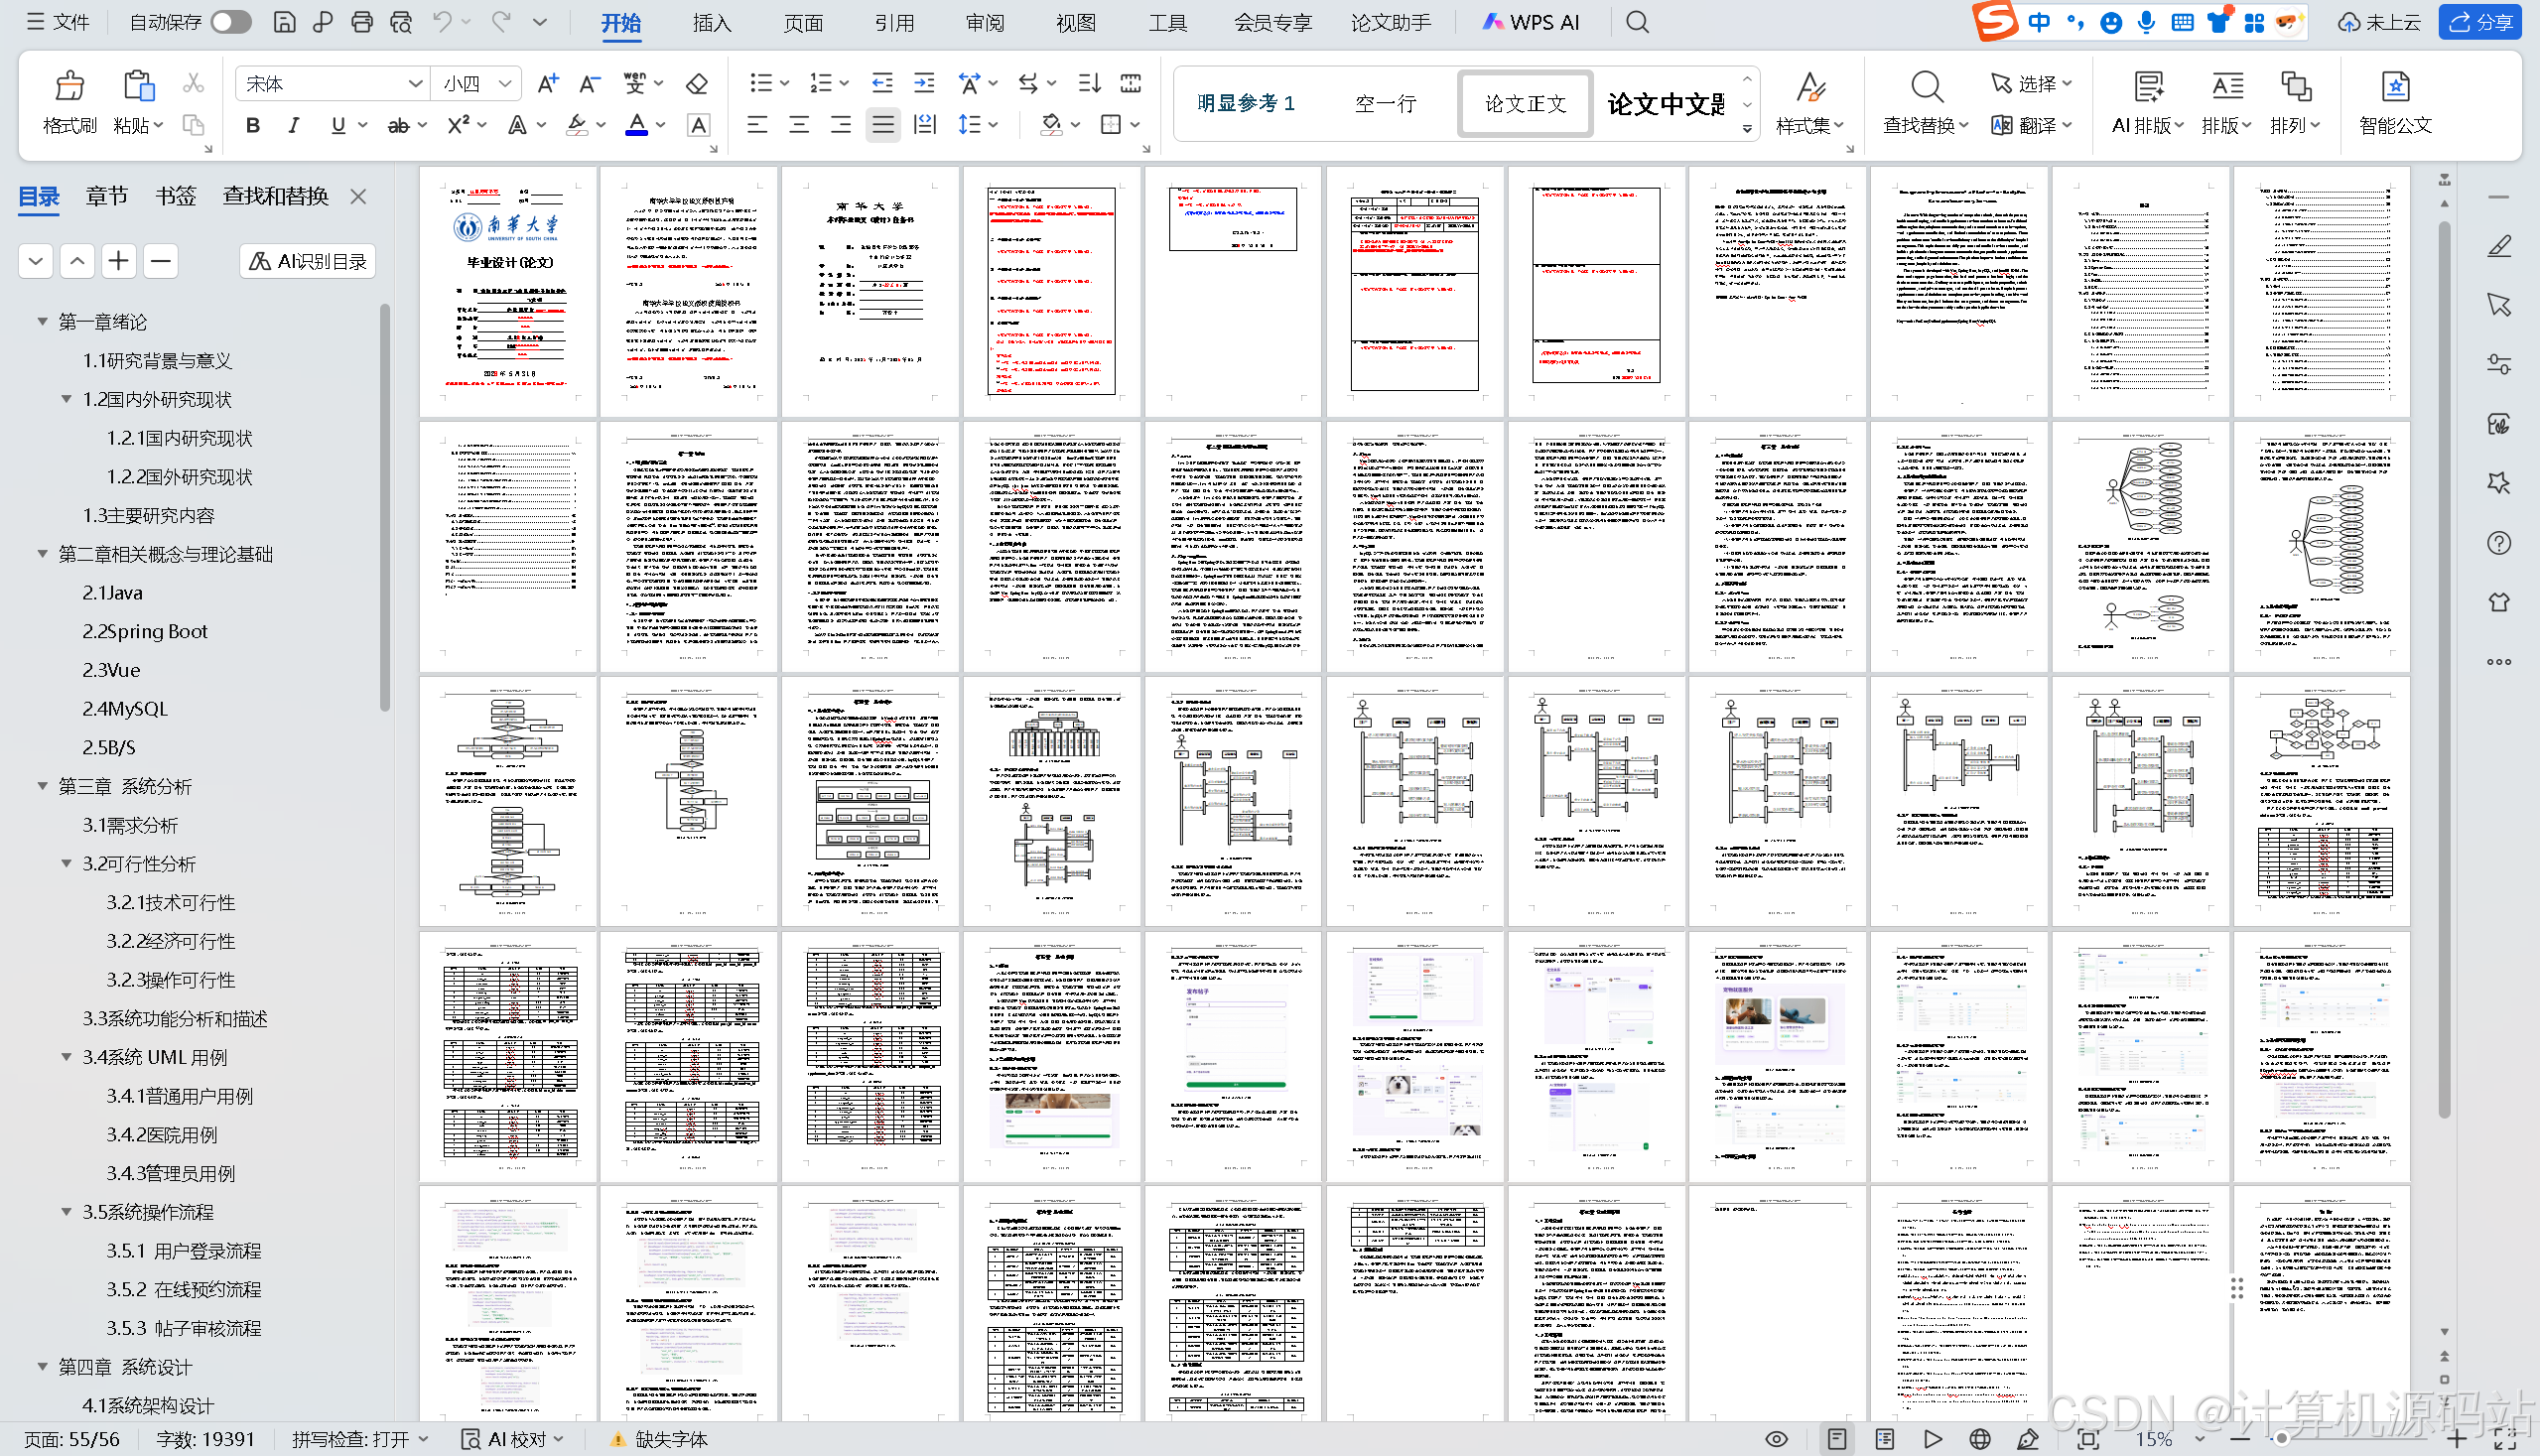2540x1456 pixels.
Task: Click AI 校对 in status bar
Action: (x=513, y=1439)
